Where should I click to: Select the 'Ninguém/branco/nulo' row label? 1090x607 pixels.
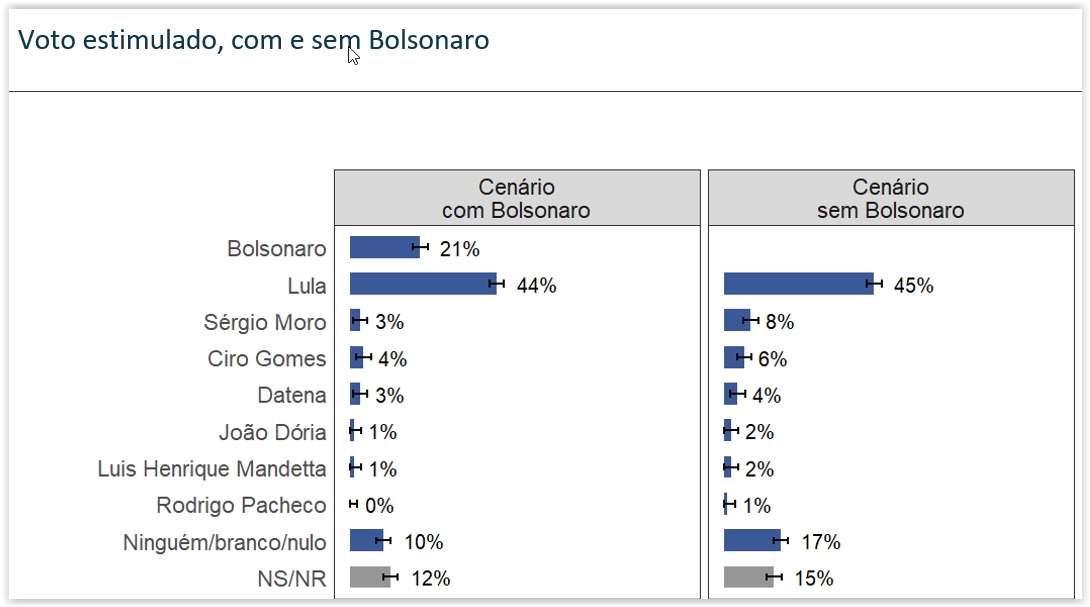225,542
